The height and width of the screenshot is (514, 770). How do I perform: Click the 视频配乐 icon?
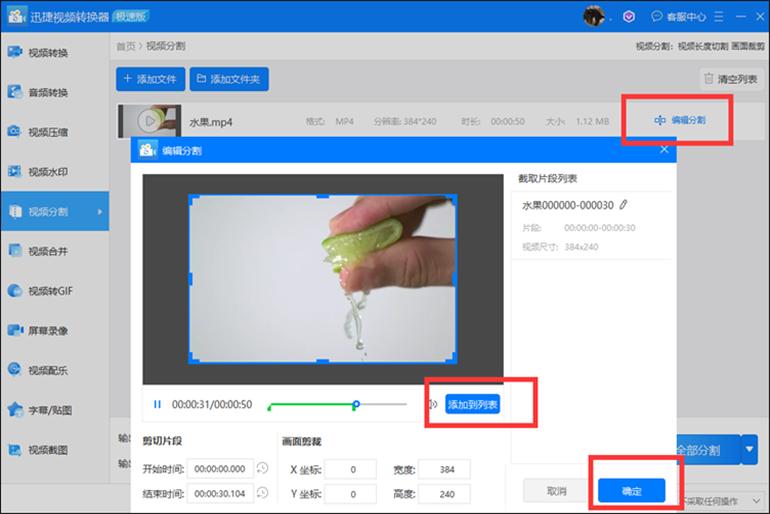(x=15, y=370)
